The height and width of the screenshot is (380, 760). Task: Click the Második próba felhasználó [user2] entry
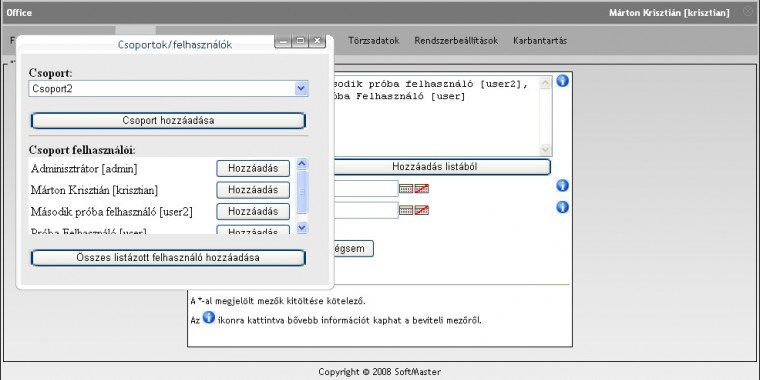[x=112, y=212]
